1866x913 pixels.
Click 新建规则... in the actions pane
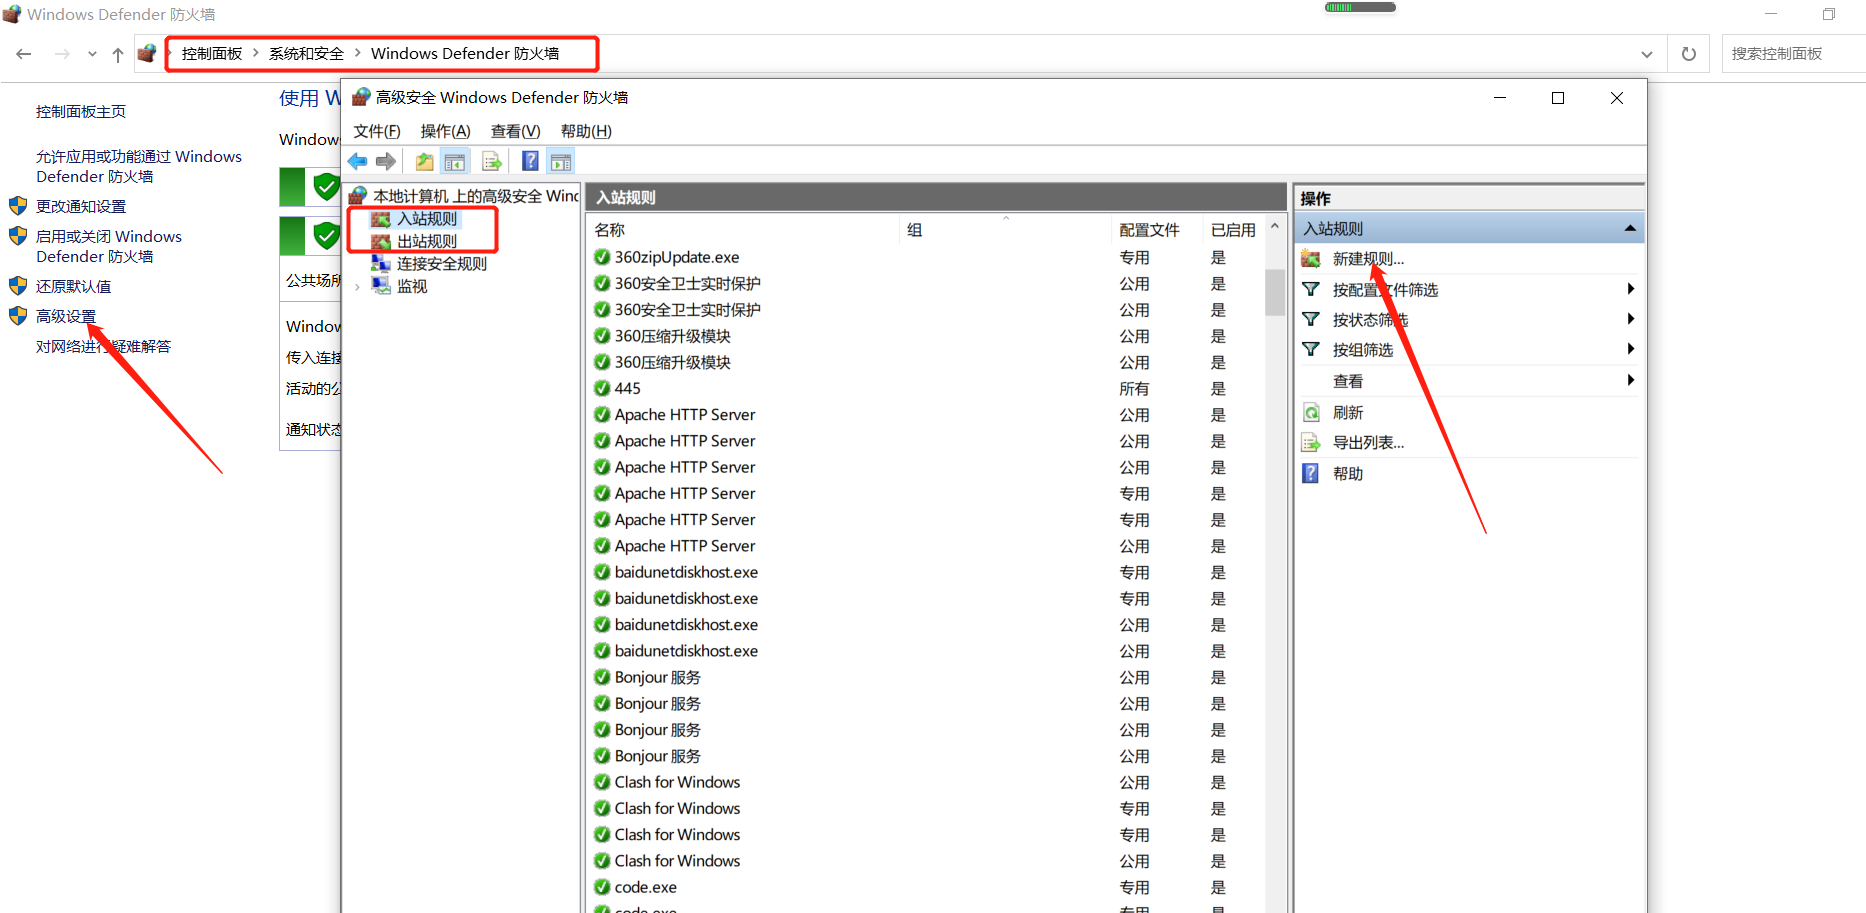[x=1368, y=259]
